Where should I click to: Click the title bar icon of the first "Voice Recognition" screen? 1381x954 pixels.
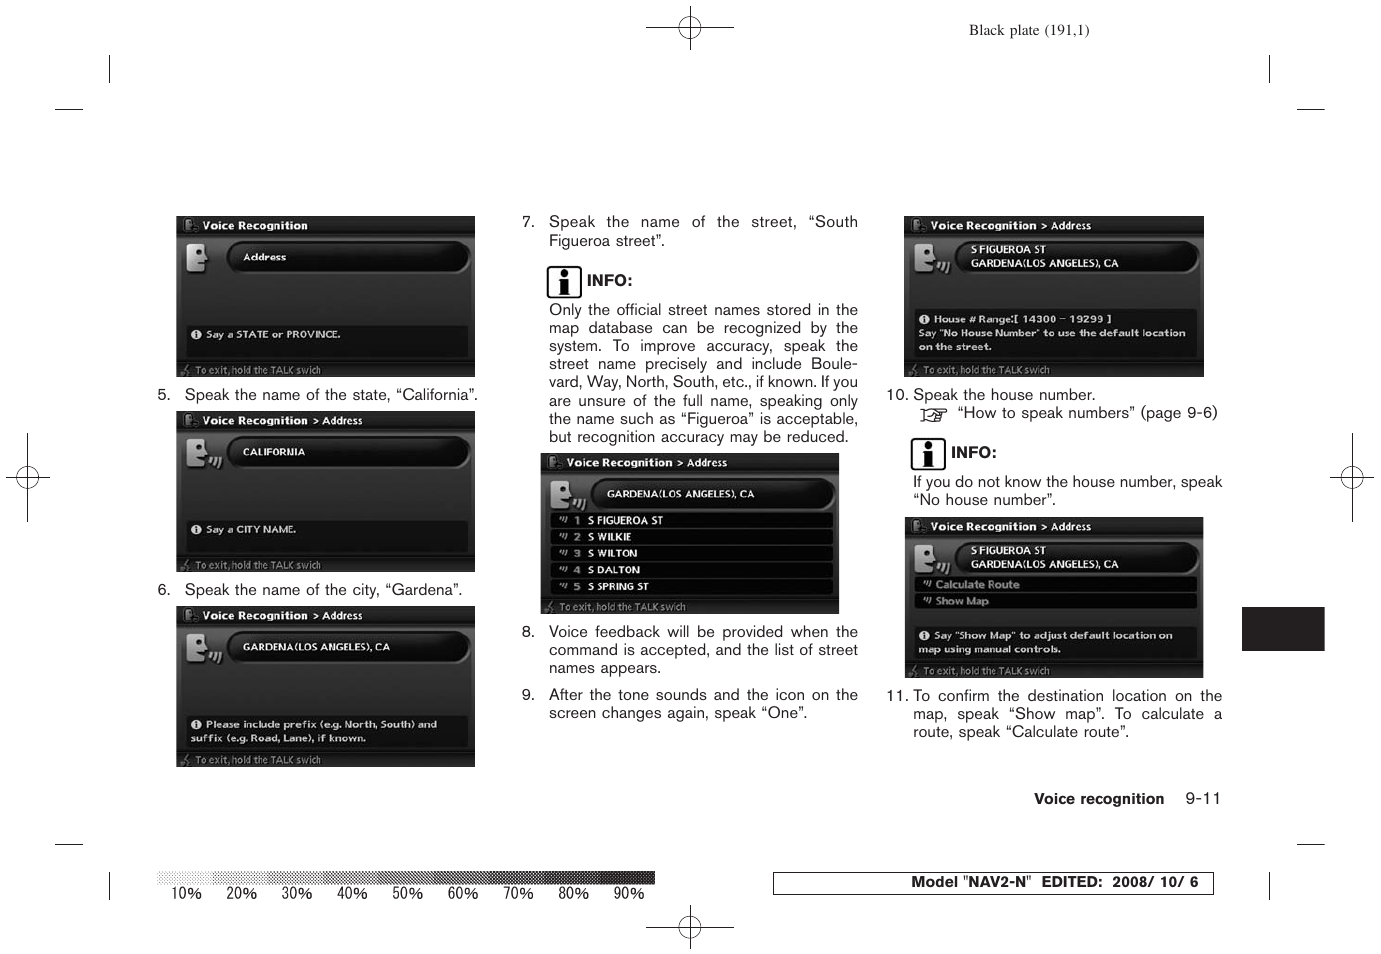coord(191,226)
